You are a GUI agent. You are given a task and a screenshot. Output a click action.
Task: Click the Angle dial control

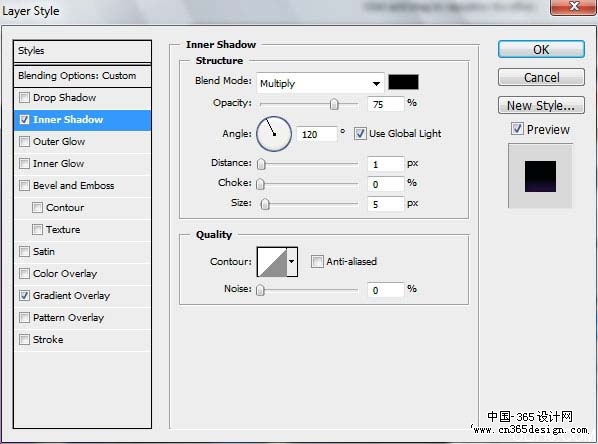click(274, 134)
